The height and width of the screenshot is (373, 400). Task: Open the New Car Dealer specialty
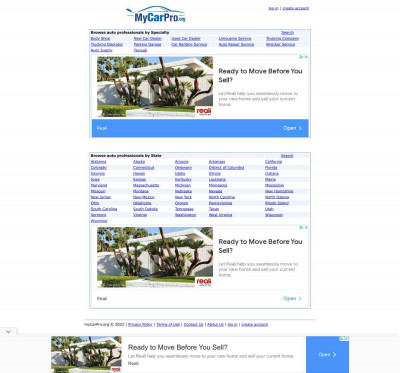(x=148, y=39)
